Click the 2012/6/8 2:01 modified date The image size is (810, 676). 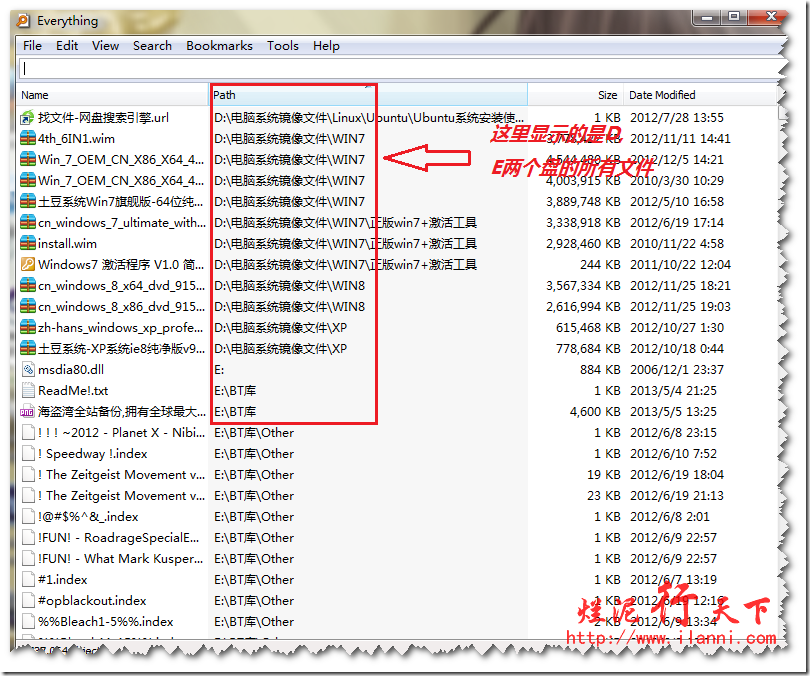[669, 517]
